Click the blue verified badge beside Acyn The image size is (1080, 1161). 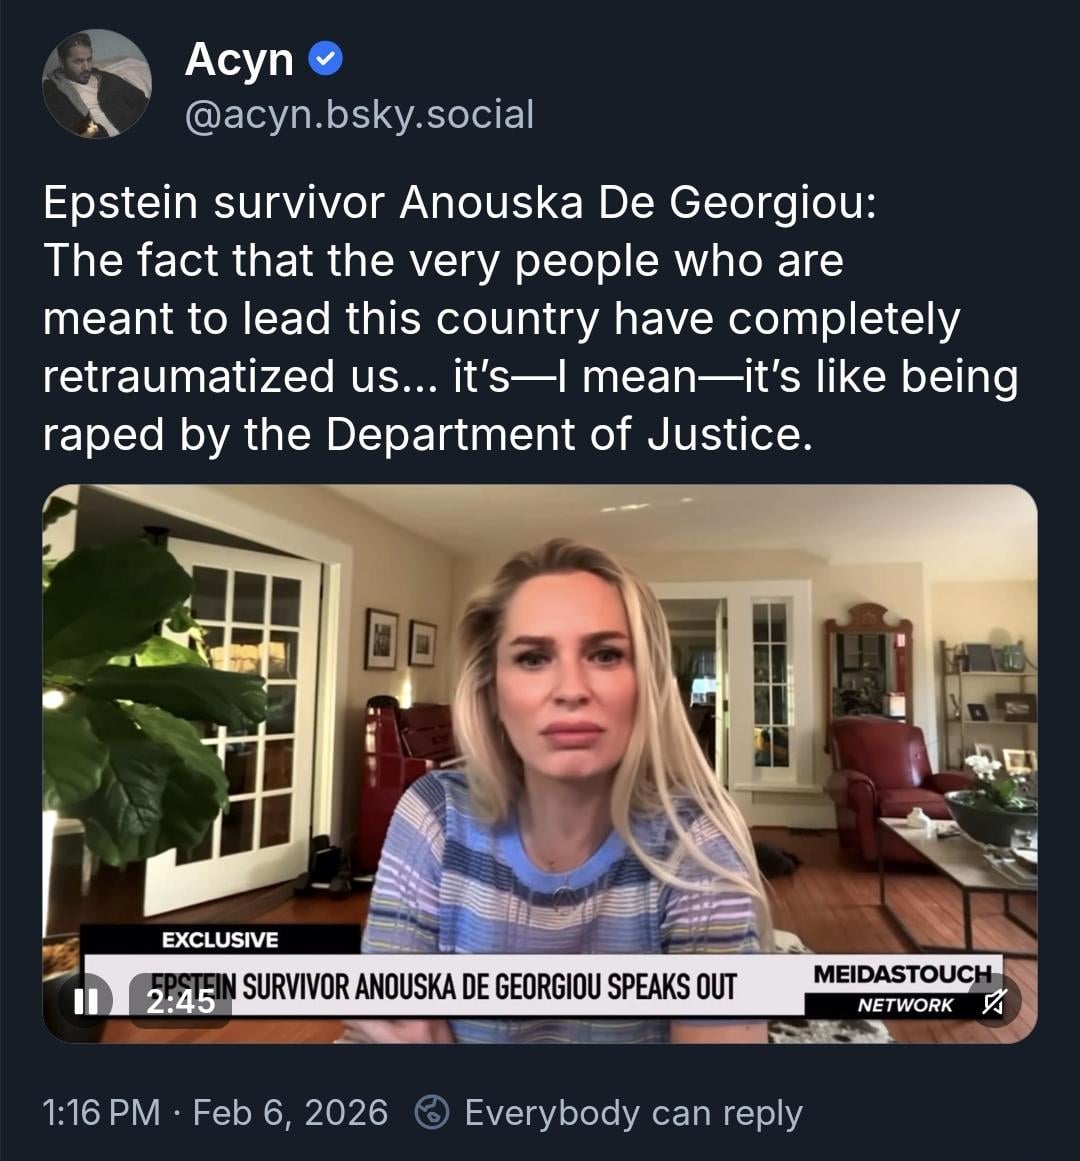pyautogui.click(x=326, y=60)
